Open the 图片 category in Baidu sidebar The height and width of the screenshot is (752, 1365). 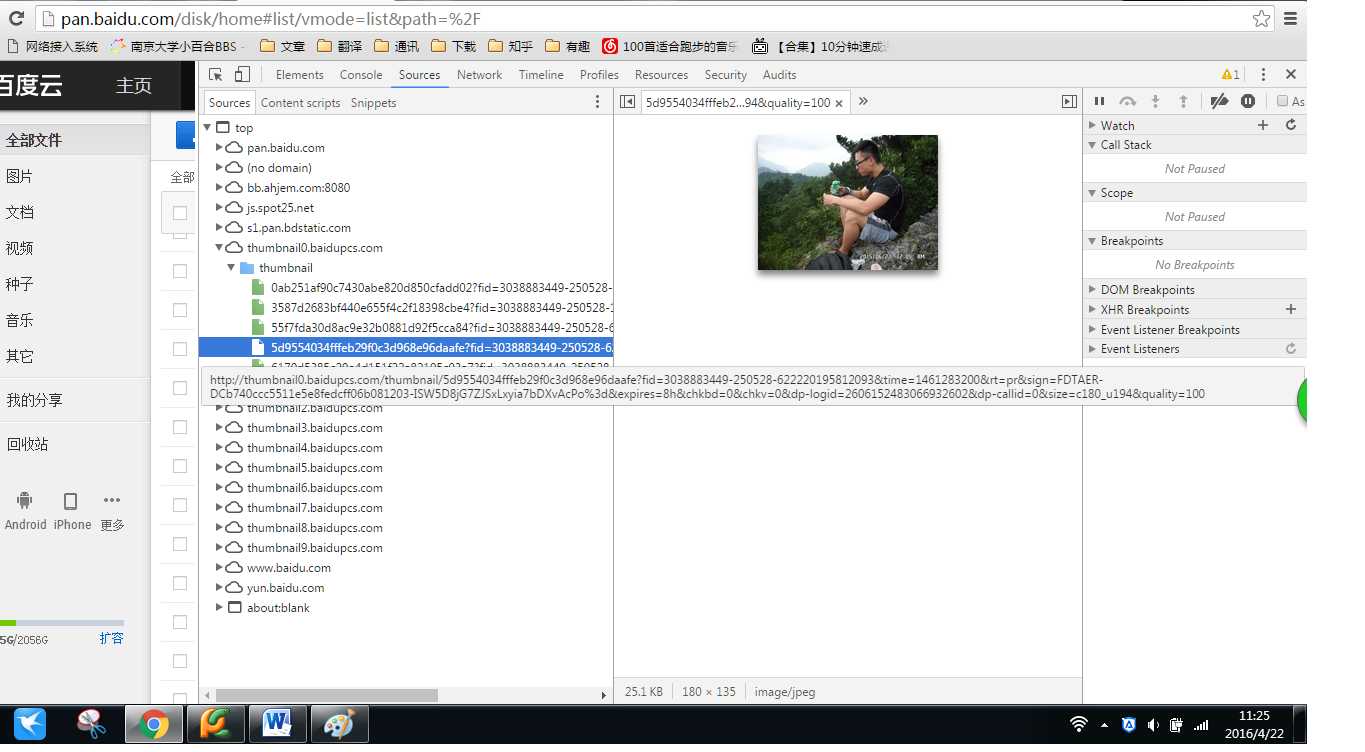coord(20,176)
